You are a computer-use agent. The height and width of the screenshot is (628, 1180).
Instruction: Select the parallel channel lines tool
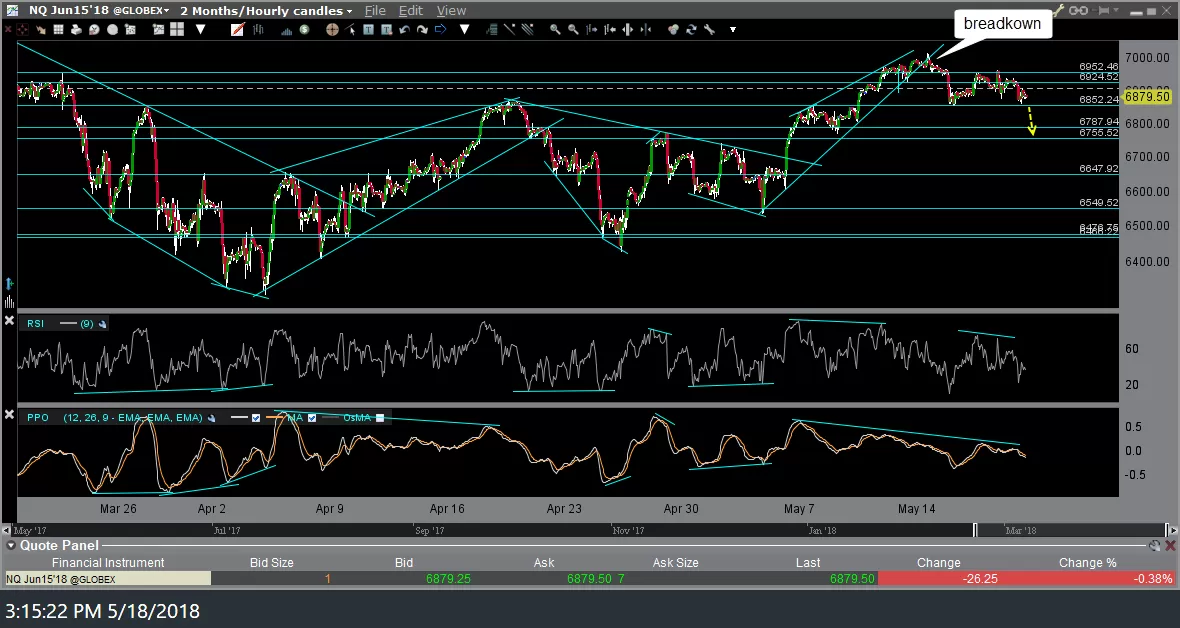[528, 29]
